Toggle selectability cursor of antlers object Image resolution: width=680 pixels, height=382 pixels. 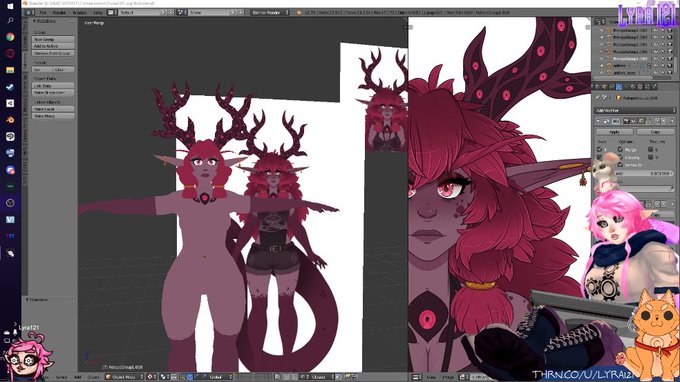(x=663, y=65)
